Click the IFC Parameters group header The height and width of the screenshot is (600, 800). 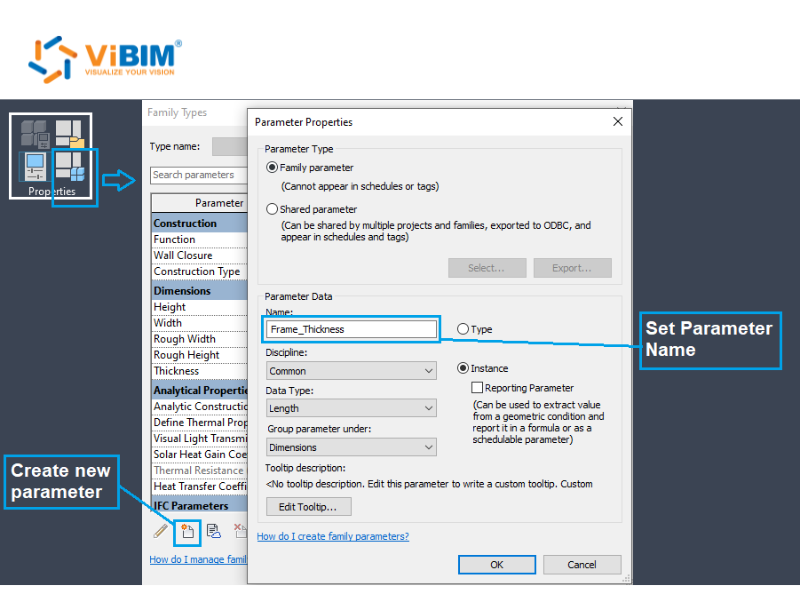pos(199,506)
